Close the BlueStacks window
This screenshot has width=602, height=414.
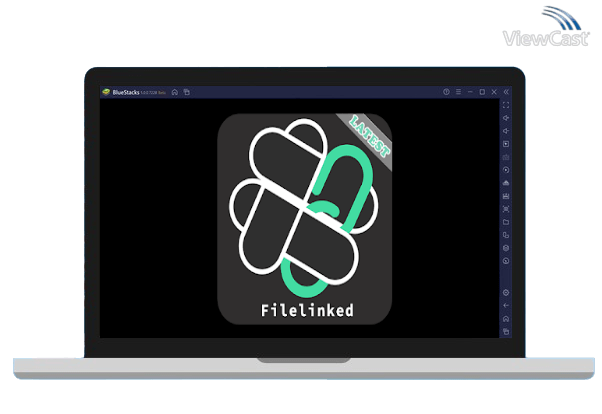pyautogui.click(x=494, y=92)
